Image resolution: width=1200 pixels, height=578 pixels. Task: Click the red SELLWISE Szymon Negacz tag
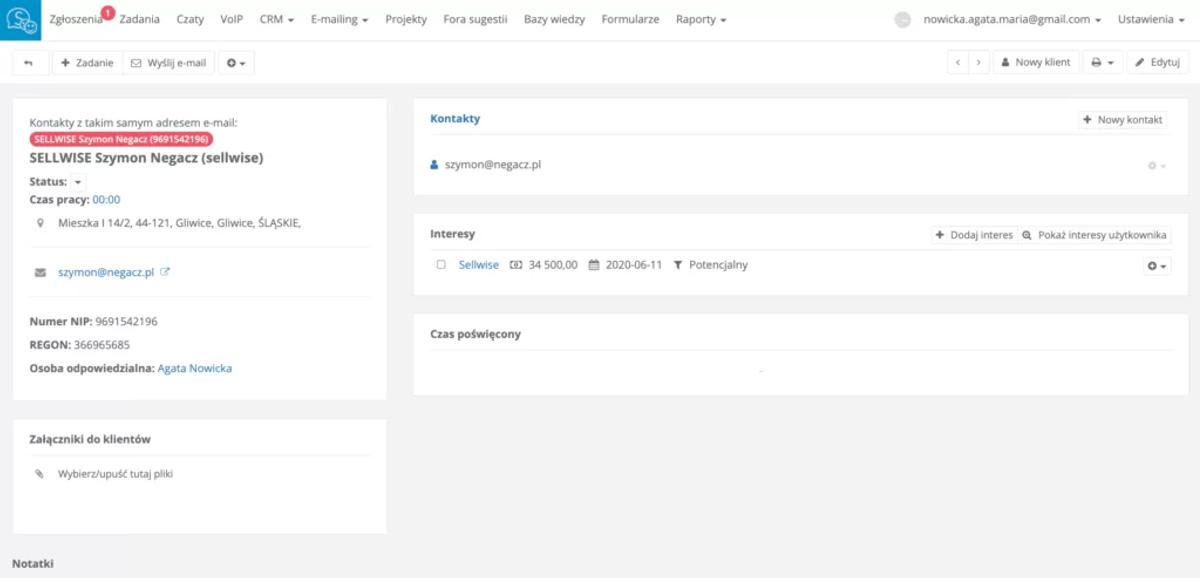[x=121, y=139]
